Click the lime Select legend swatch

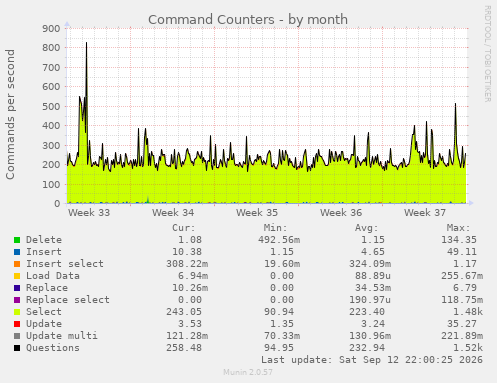coord(17,312)
